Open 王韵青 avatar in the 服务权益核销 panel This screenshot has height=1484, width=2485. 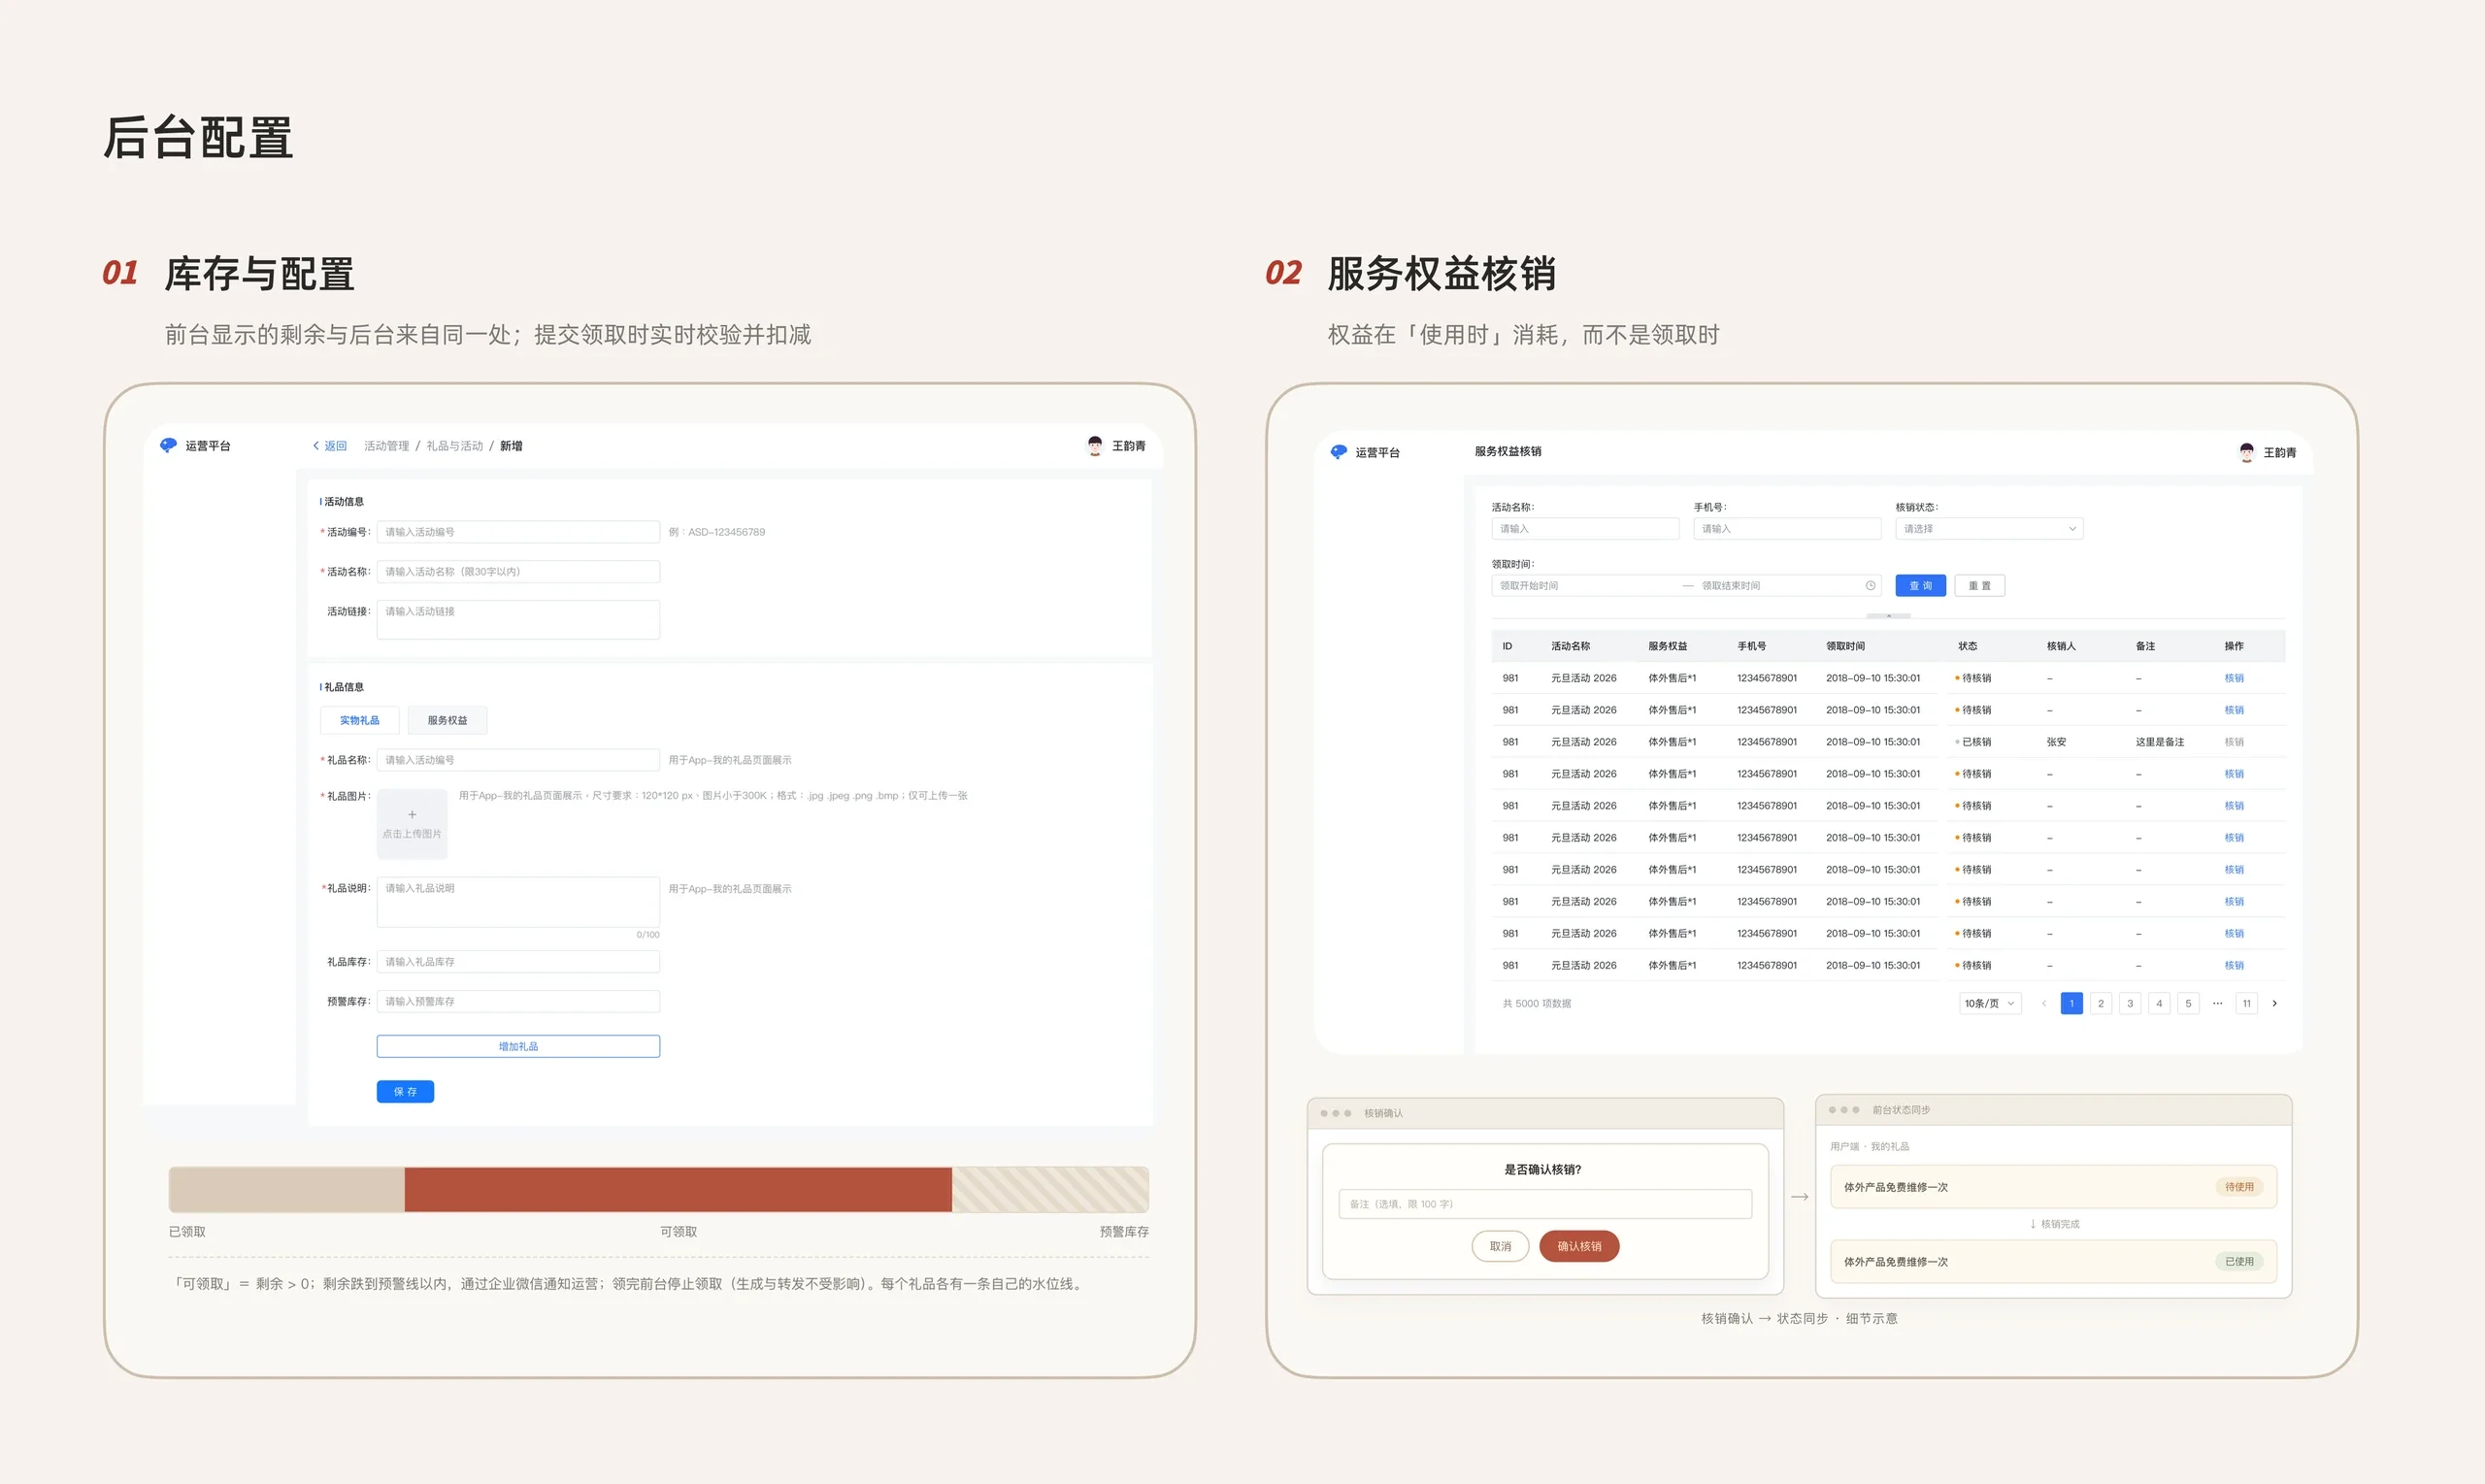(2246, 452)
